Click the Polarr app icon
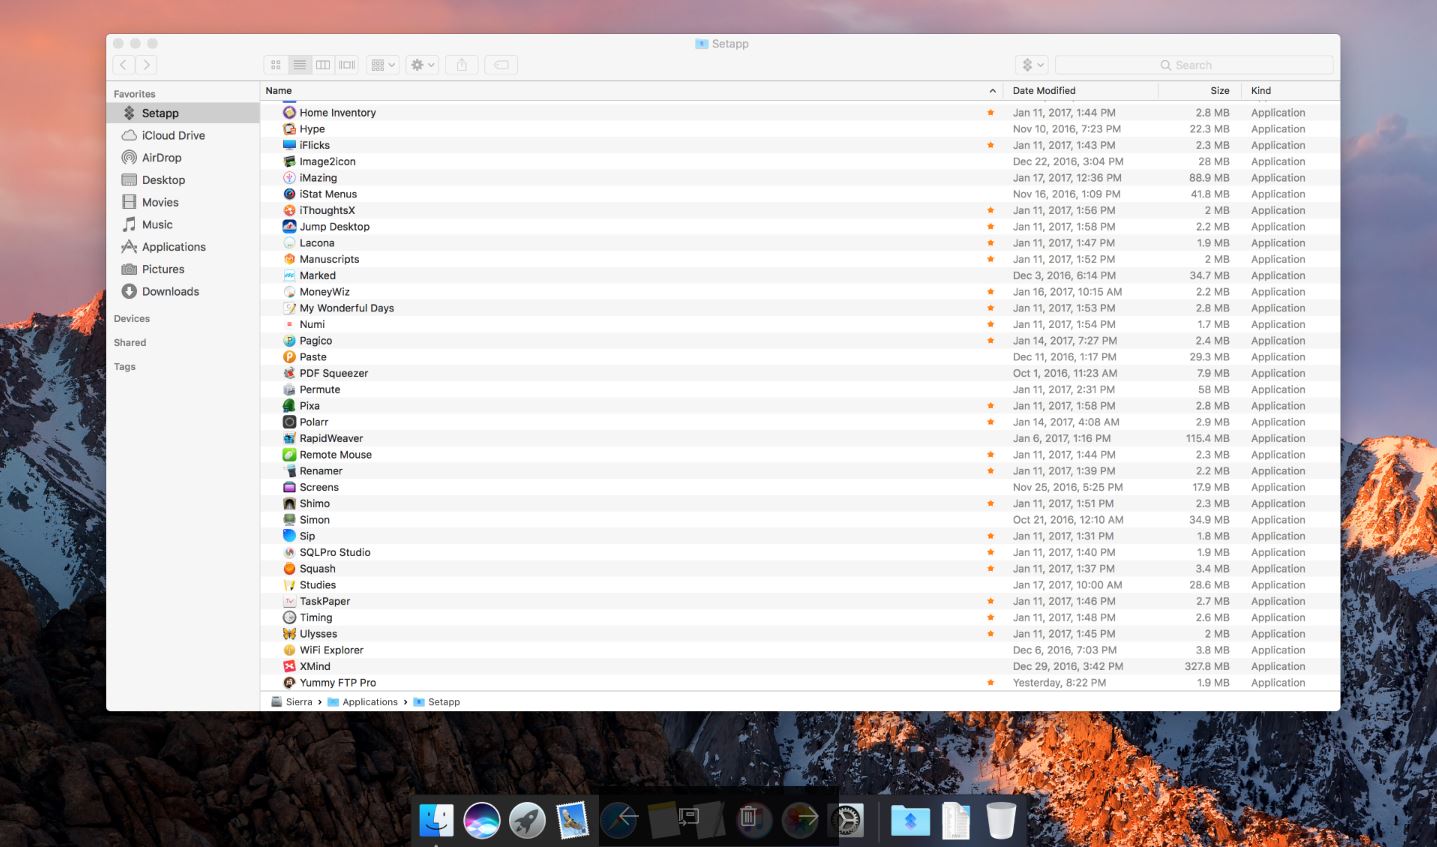The width and height of the screenshot is (1437, 847). (x=289, y=422)
